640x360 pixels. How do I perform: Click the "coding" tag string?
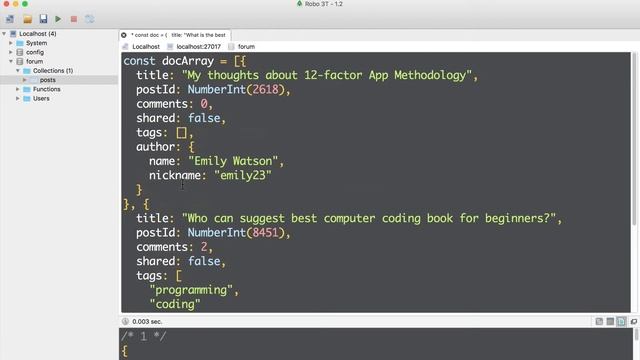pos(175,304)
